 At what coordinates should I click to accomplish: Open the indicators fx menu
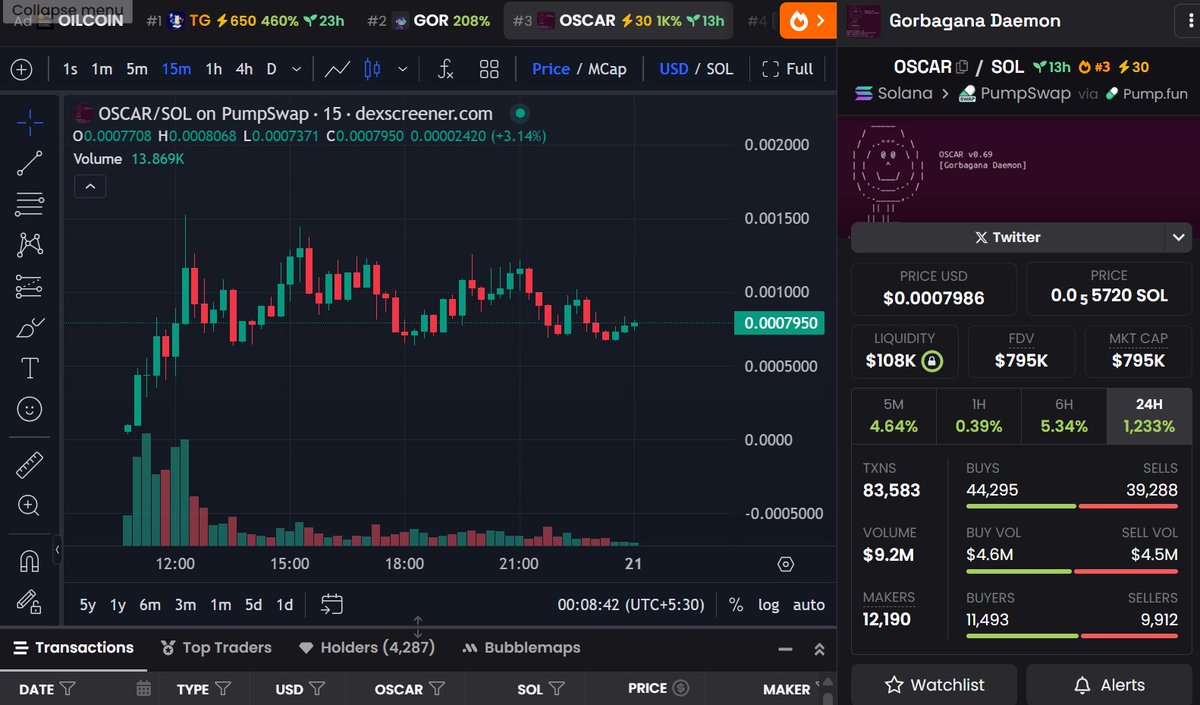point(446,69)
